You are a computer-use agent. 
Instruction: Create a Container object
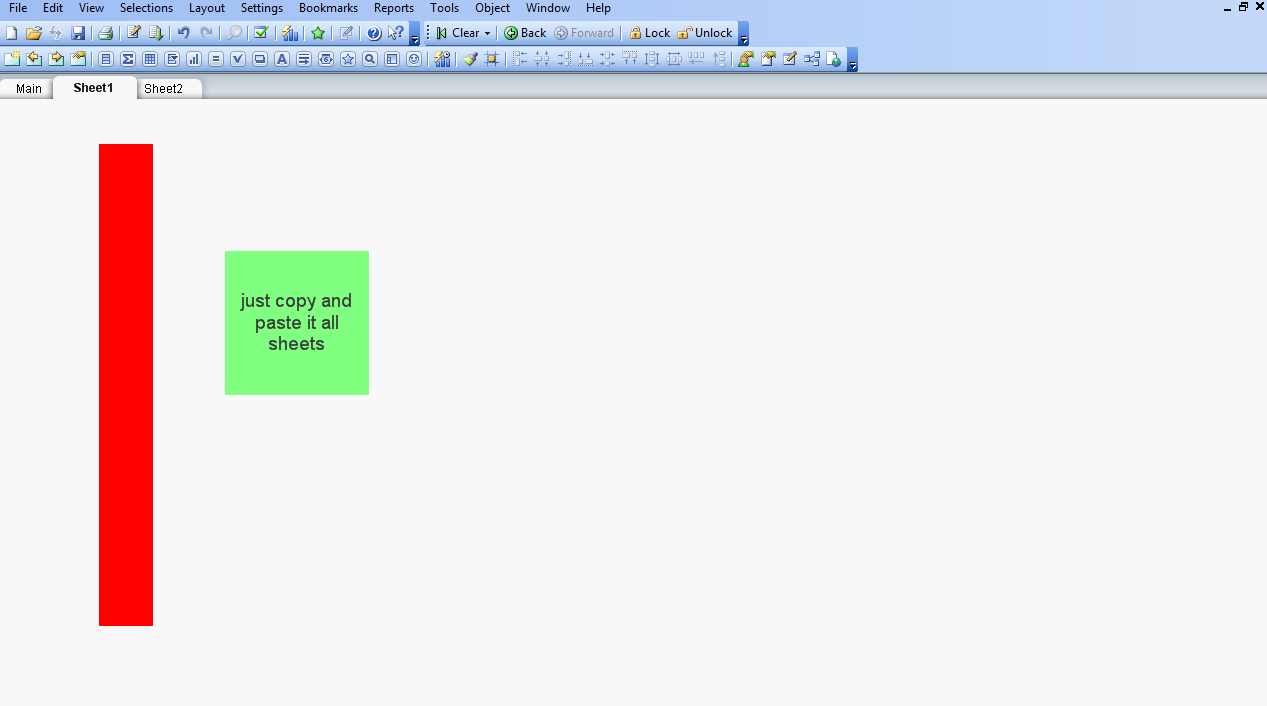tap(392, 59)
